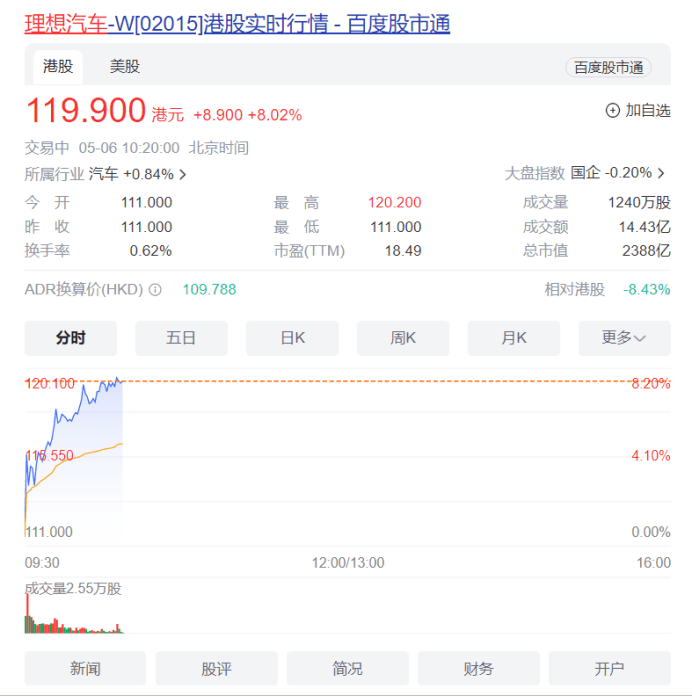Viewport: 692px width, 697px height.
Task: Select the 分时 chart tab
Action: pos(71,338)
